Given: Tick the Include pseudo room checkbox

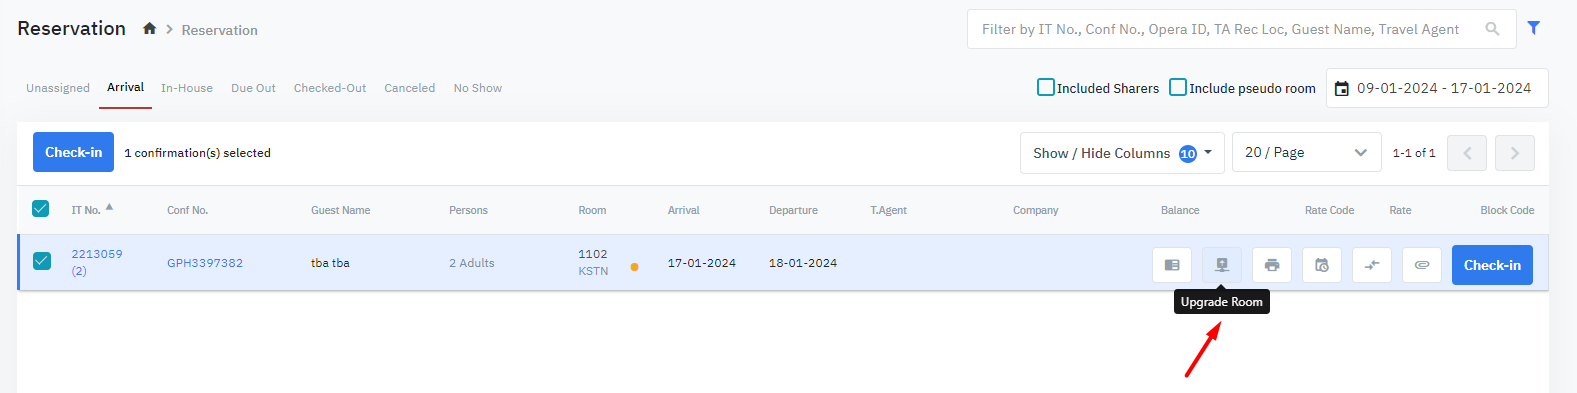Looking at the screenshot, I should [1178, 87].
